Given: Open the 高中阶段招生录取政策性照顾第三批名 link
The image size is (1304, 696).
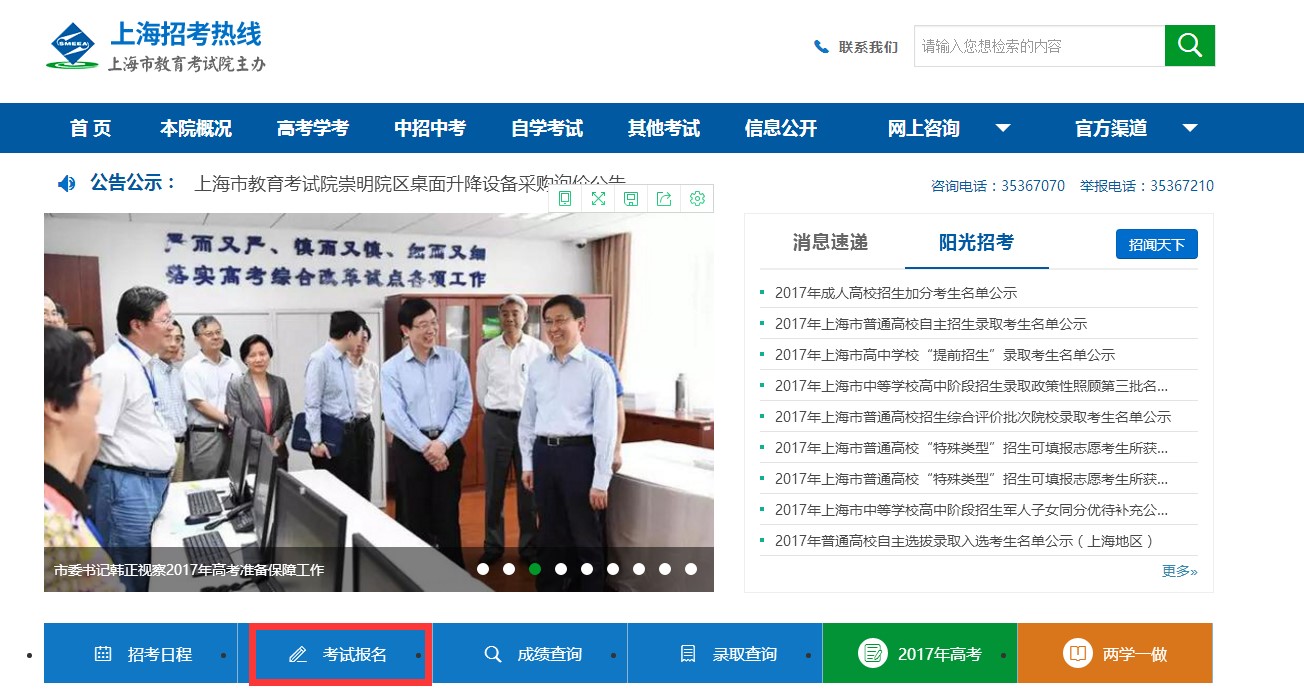Looking at the screenshot, I should click(971, 386).
